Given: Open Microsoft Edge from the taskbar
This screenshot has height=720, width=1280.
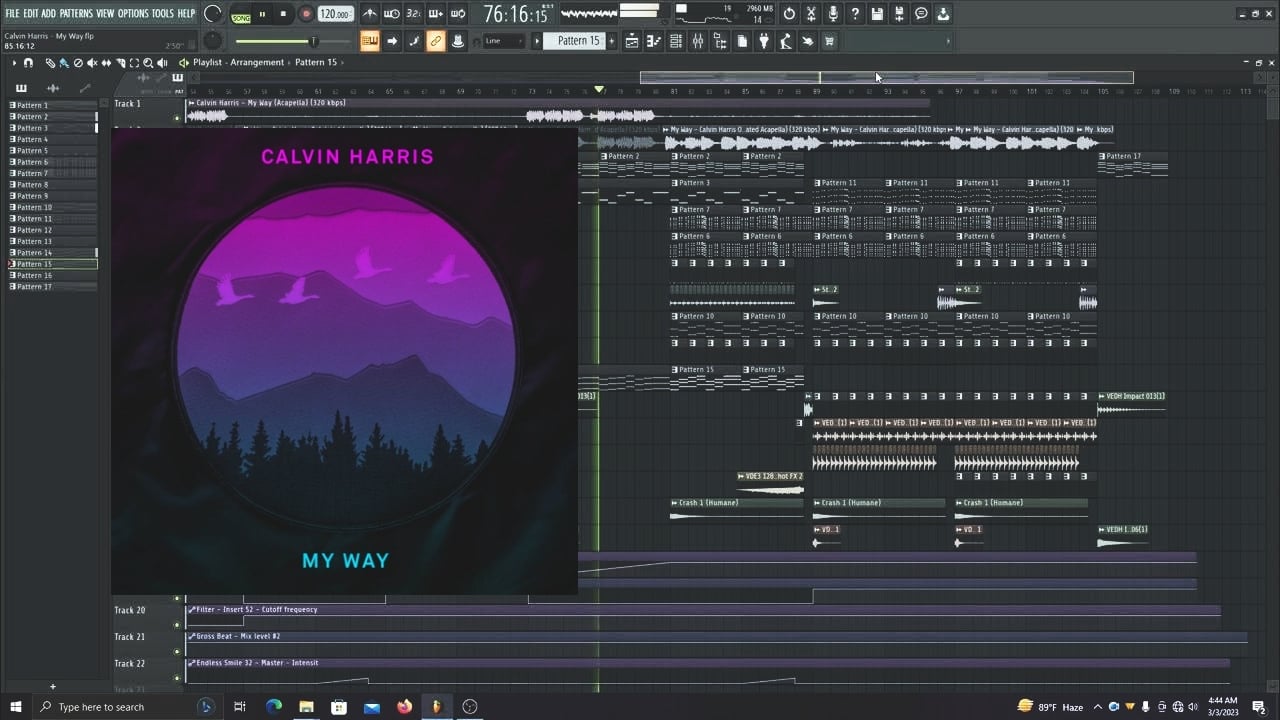Looking at the screenshot, I should pos(274,707).
